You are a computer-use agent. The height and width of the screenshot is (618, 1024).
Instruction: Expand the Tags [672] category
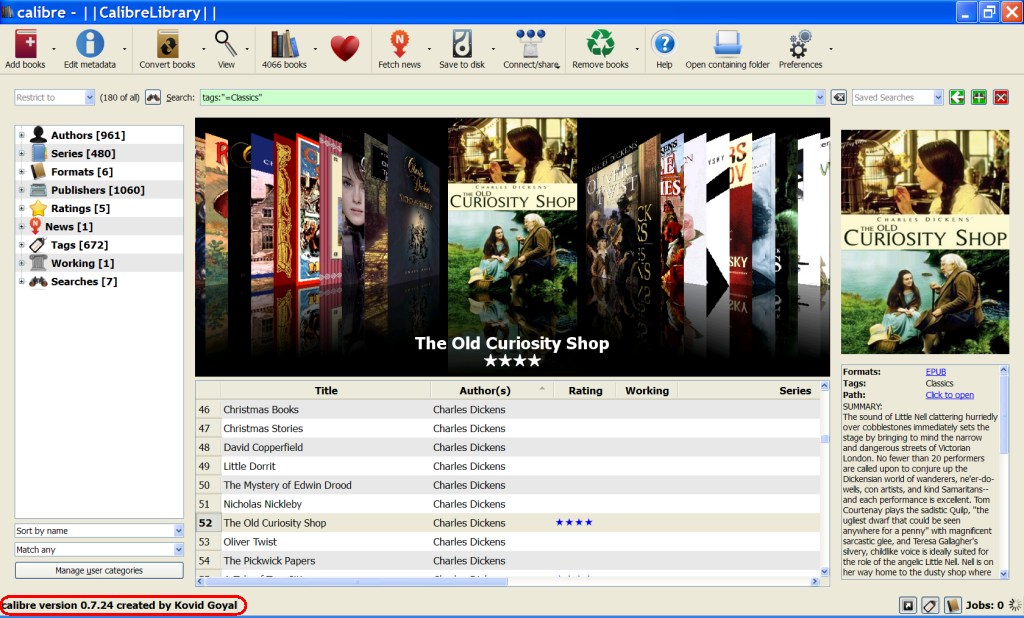coord(22,245)
